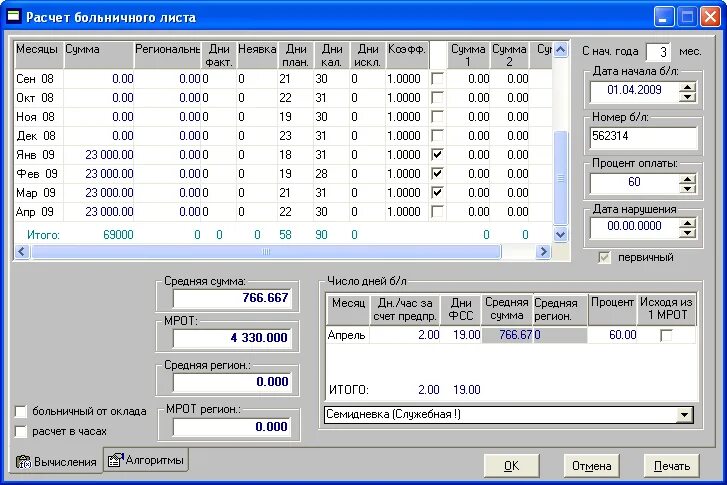727x485 pixels.
Task: Enable 'больничный от оклада' checkbox
Action: (x=21, y=411)
